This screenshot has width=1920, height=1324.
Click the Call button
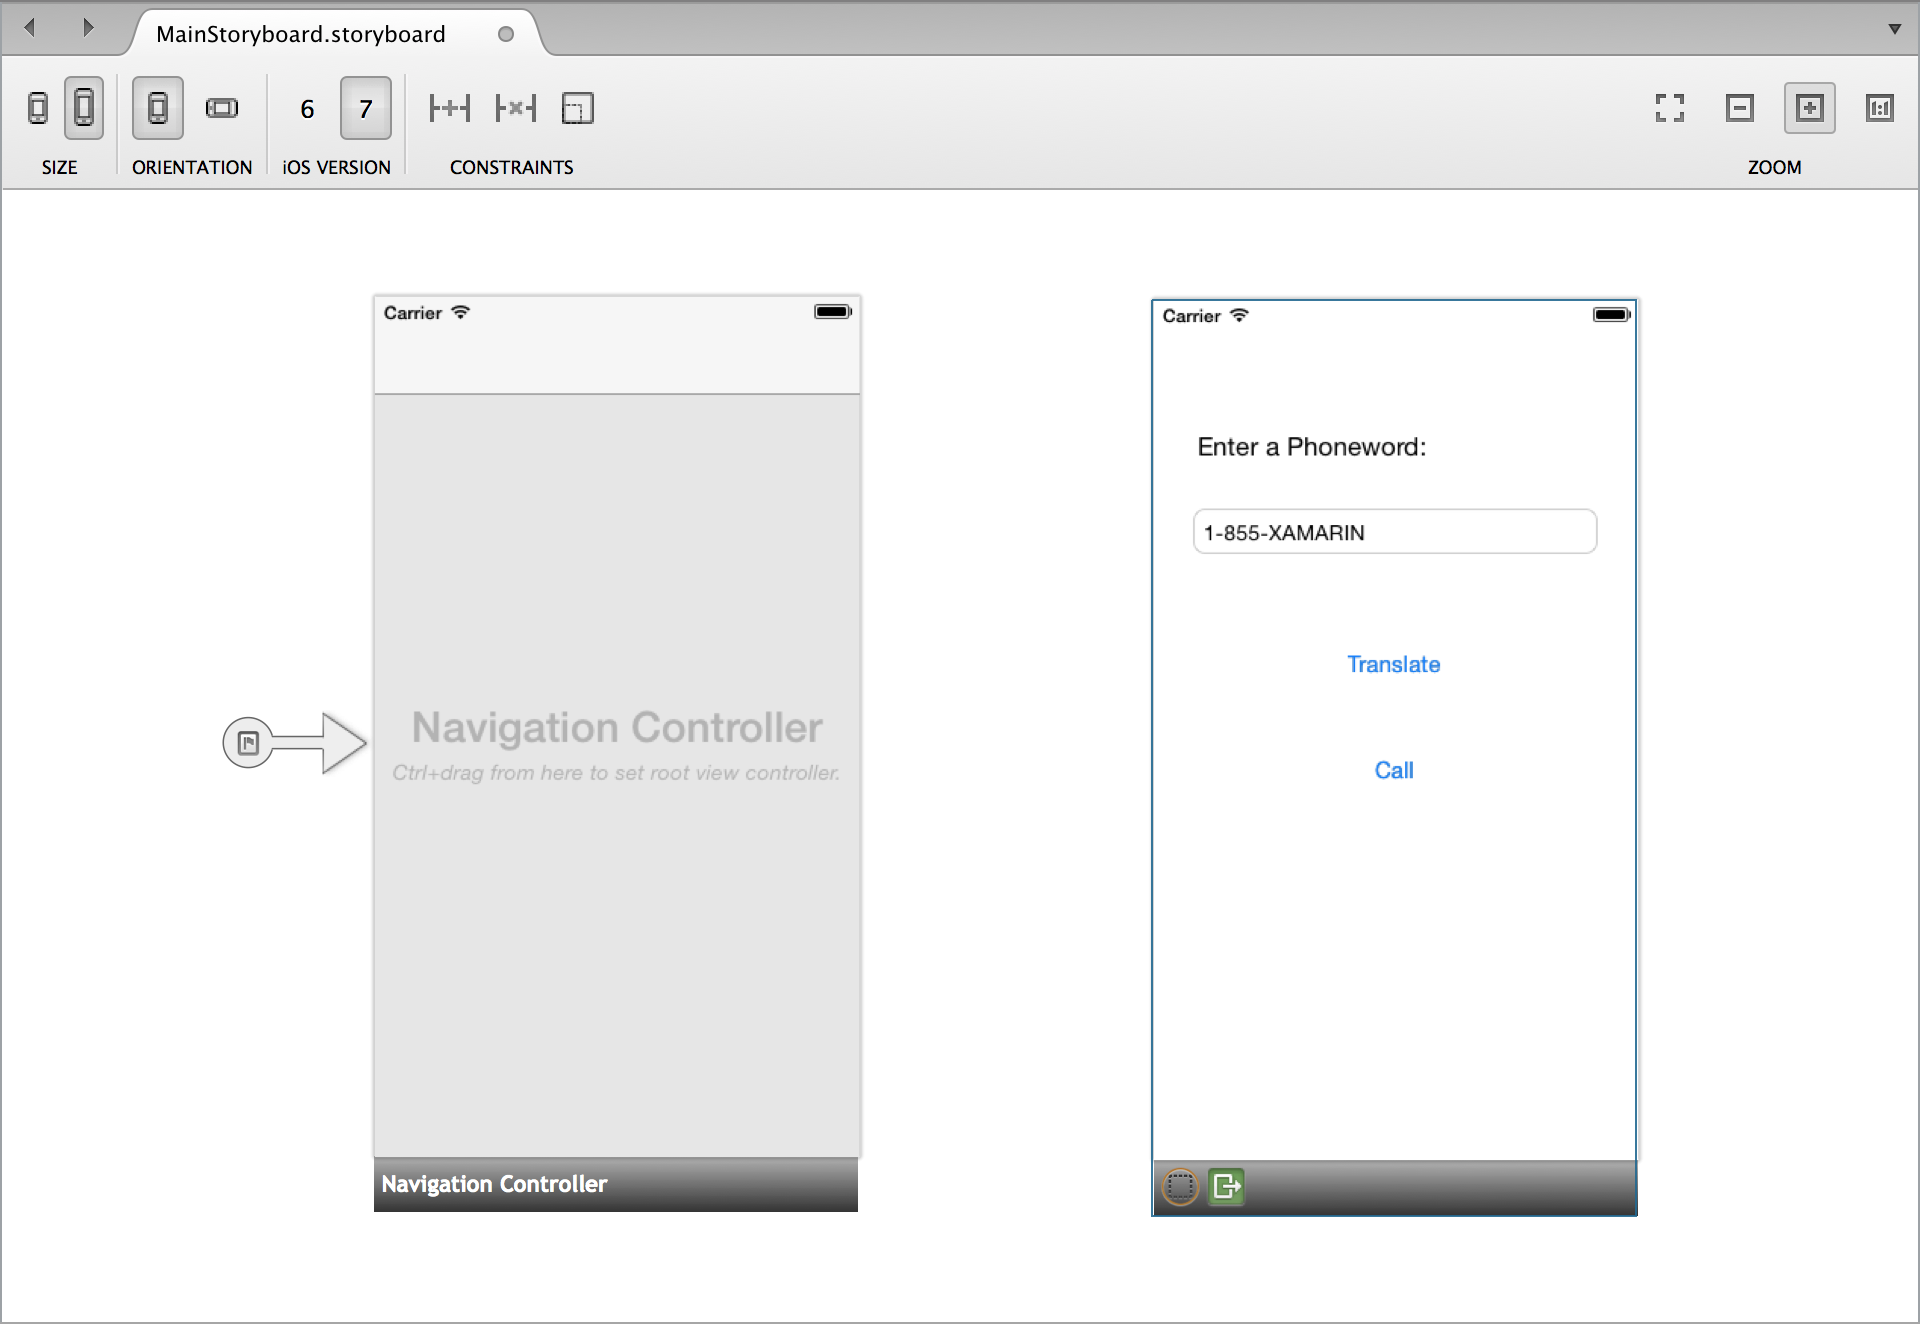click(x=1393, y=770)
